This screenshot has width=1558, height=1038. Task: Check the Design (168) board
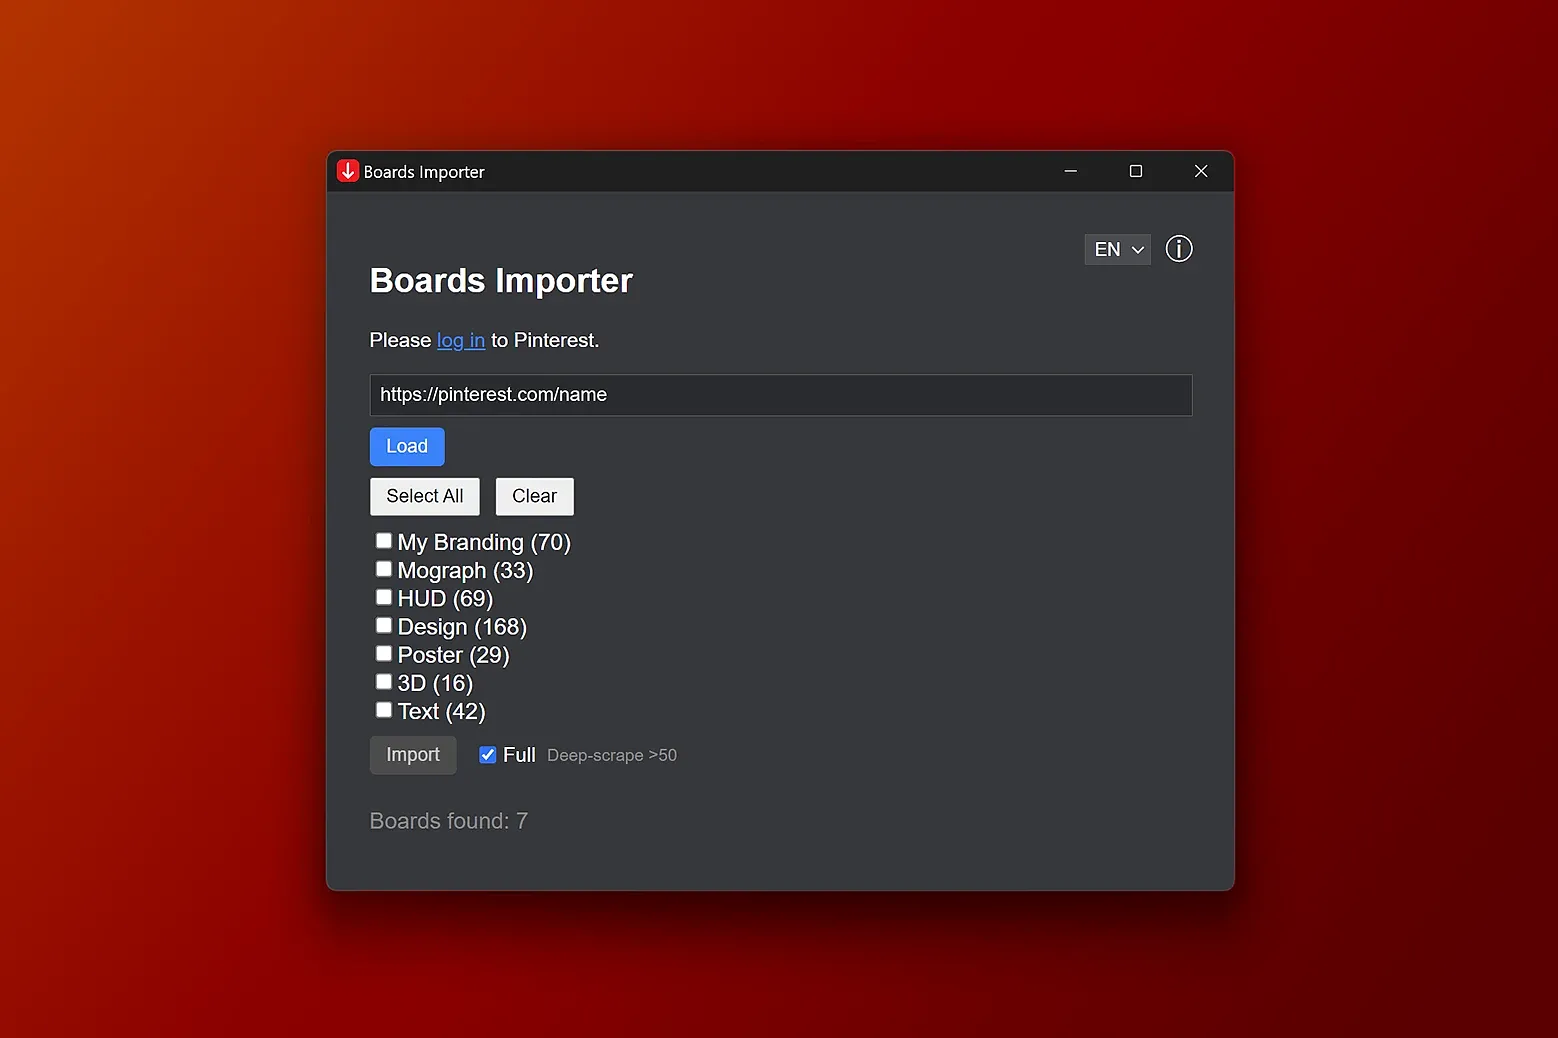(x=384, y=625)
